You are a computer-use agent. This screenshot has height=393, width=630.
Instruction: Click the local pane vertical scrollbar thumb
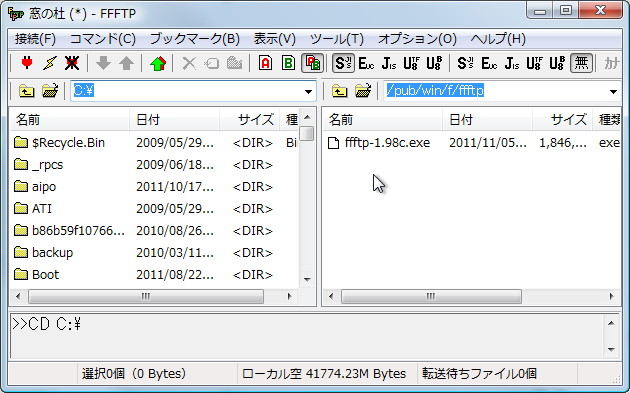(x=307, y=133)
